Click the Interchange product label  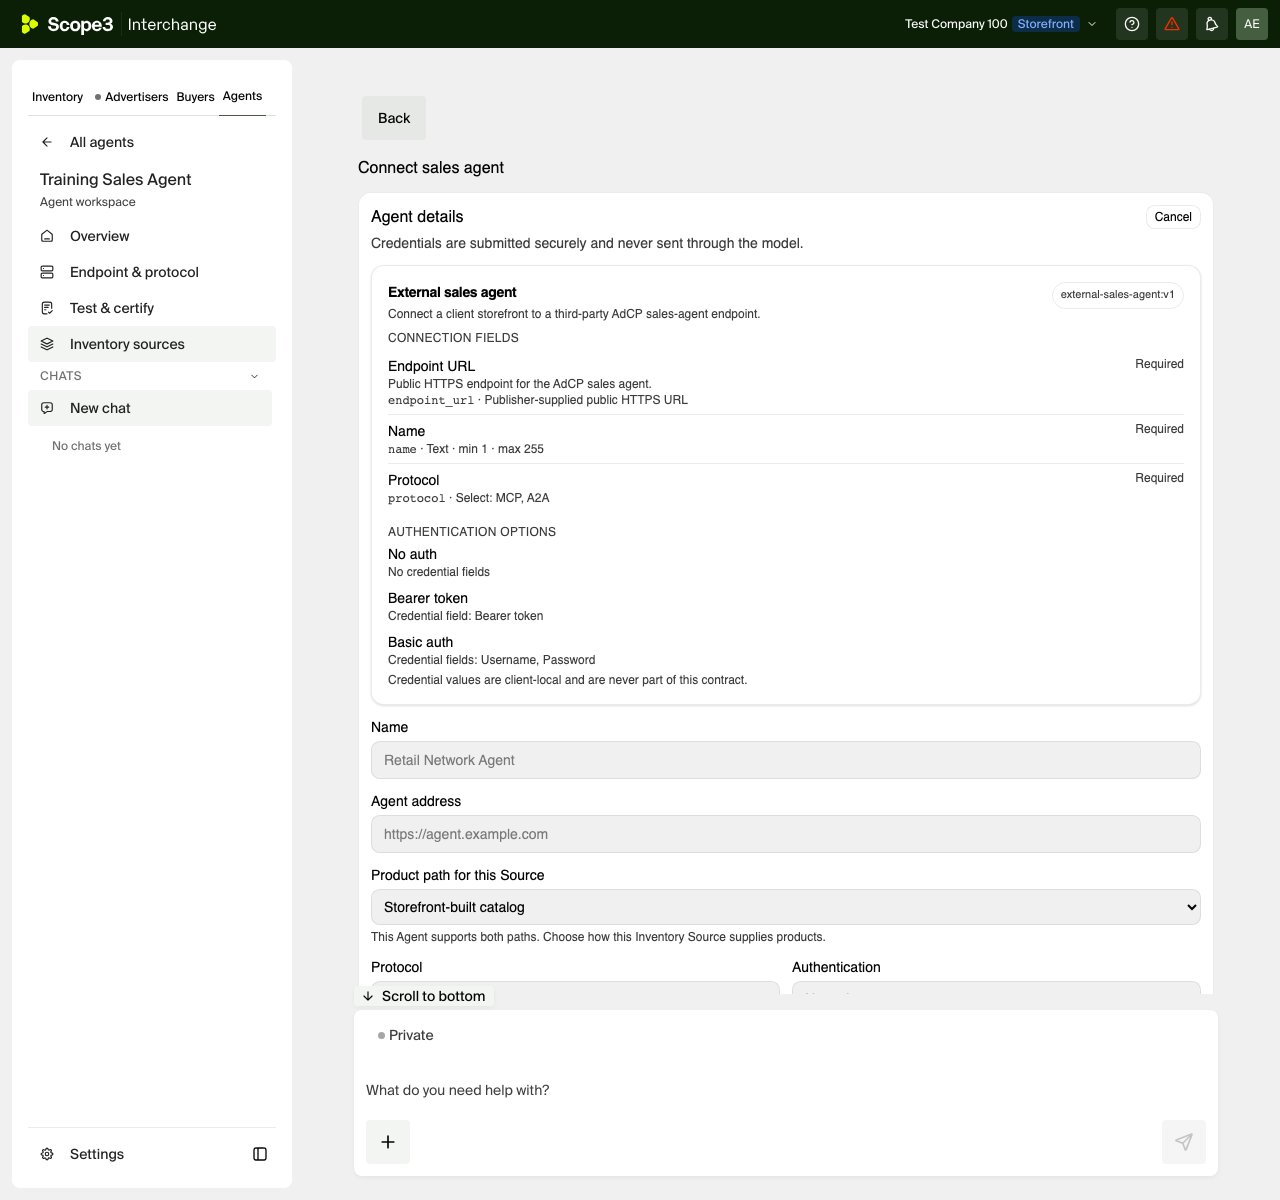click(x=172, y=24)
